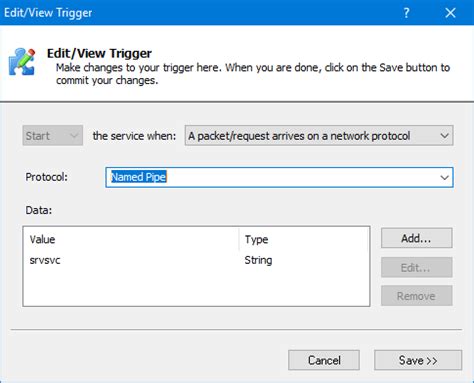Select the srvsvc row in Data list

pos(196,260)
